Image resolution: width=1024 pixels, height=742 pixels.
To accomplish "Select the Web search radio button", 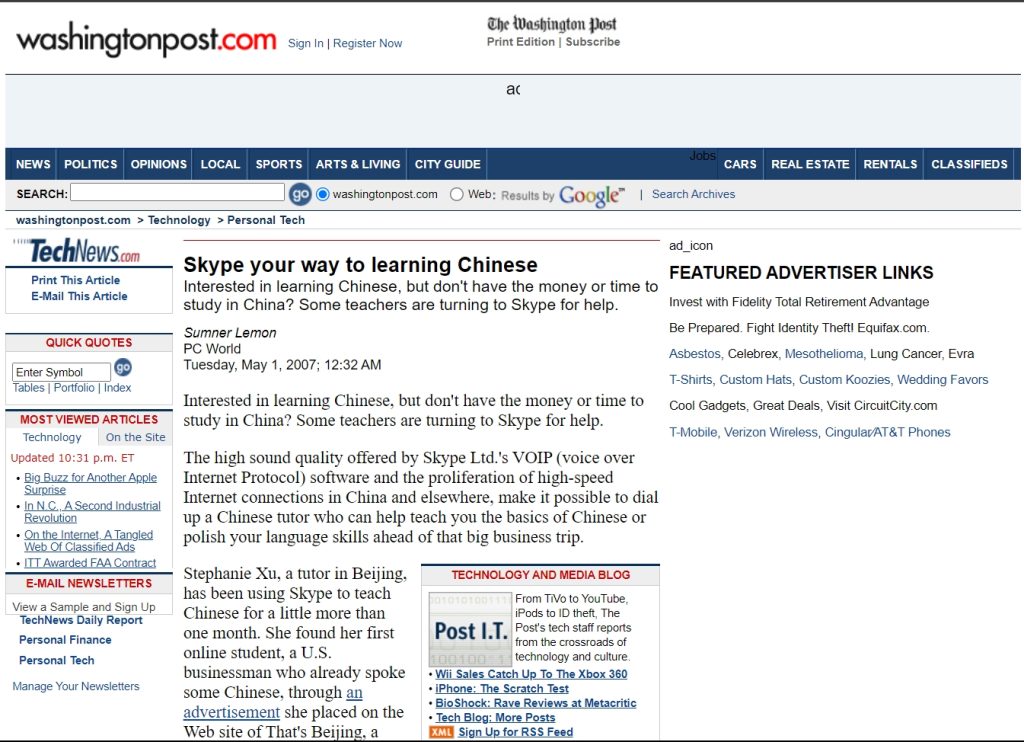I will coord(457,194).
